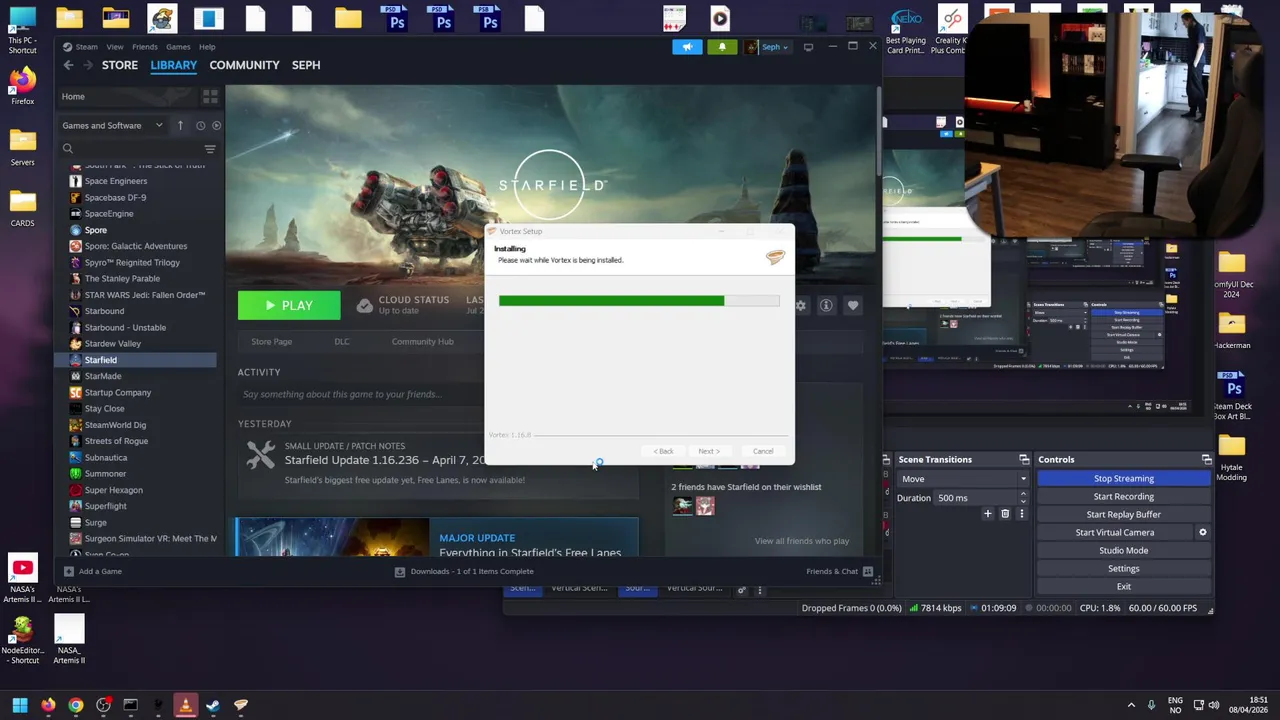The image size is (1280, 720).
Task: Click Add a Game
Action: (92, 571)
